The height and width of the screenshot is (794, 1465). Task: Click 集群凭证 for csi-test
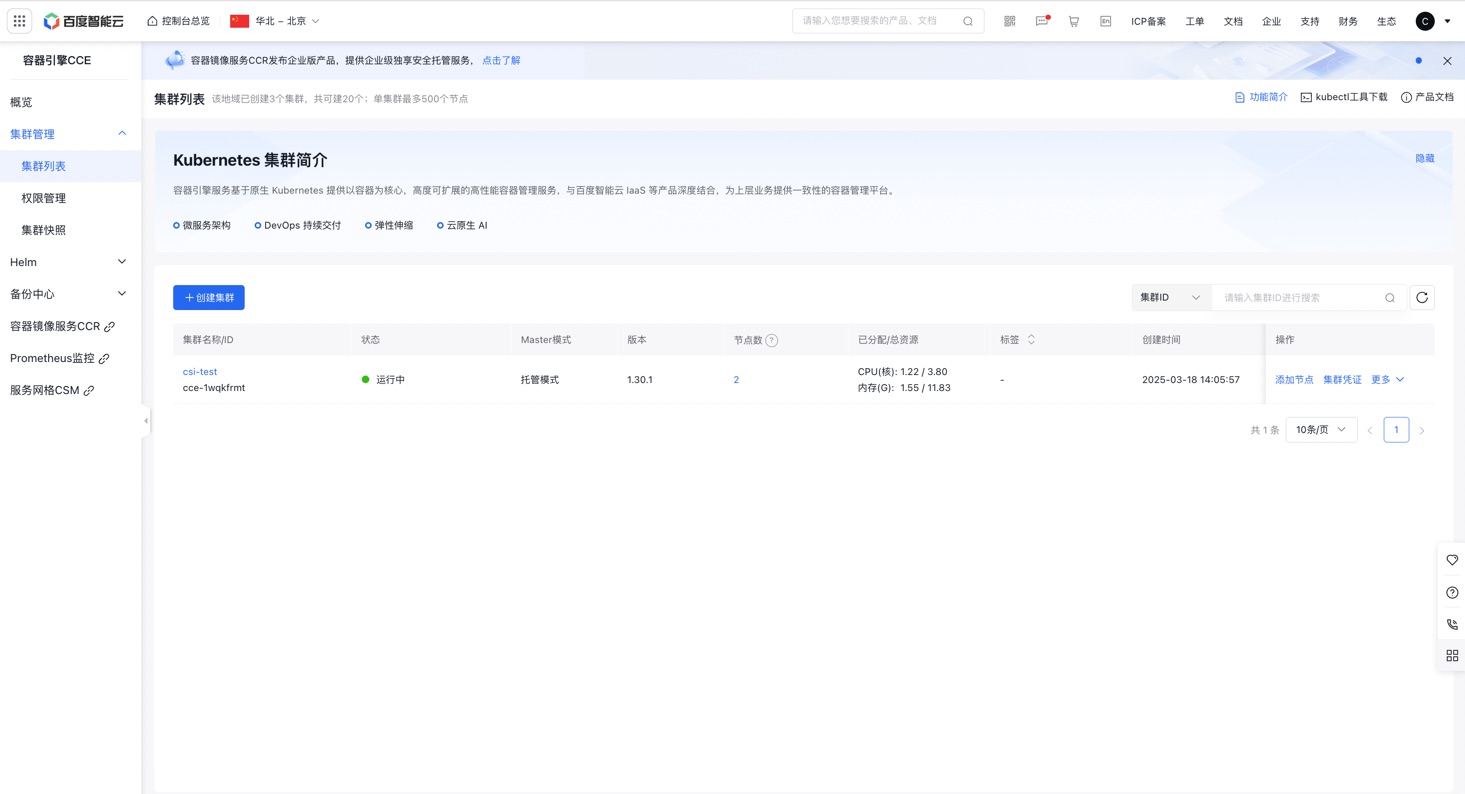[1342, 380]
